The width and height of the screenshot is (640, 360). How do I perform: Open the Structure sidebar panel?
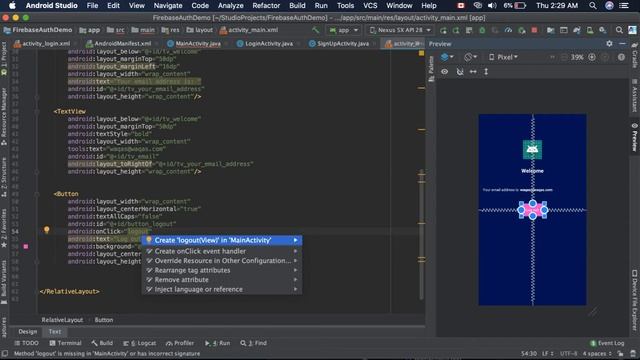pyautogui.click(x=4, y=177)
